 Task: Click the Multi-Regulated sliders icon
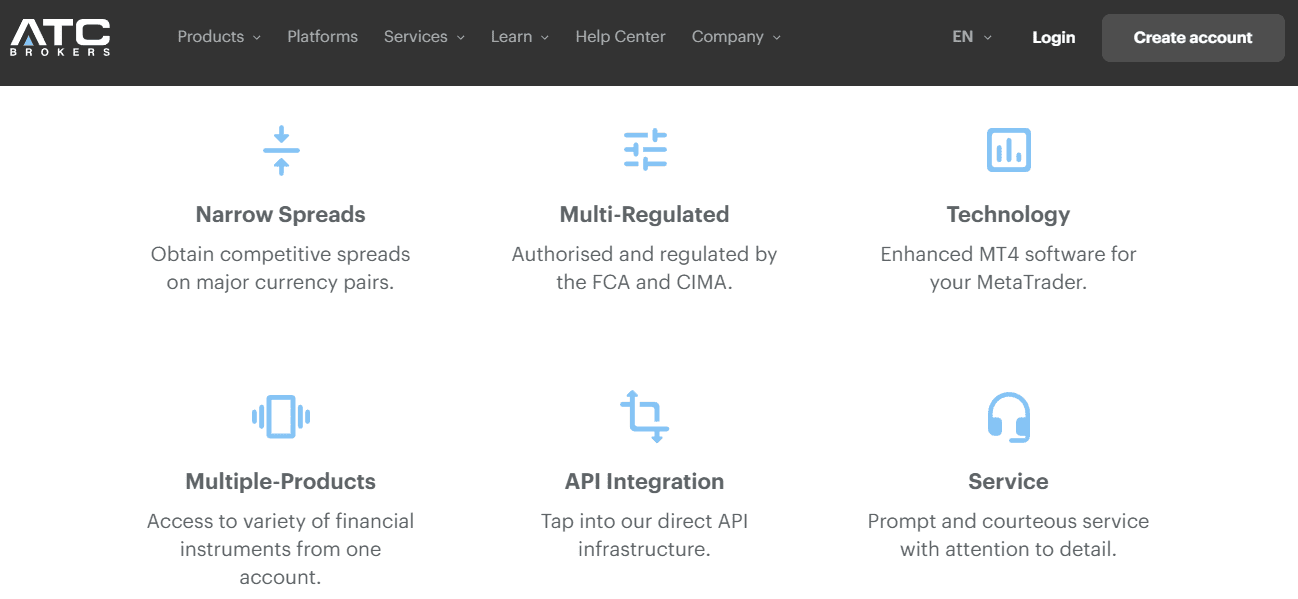point(644,149)
